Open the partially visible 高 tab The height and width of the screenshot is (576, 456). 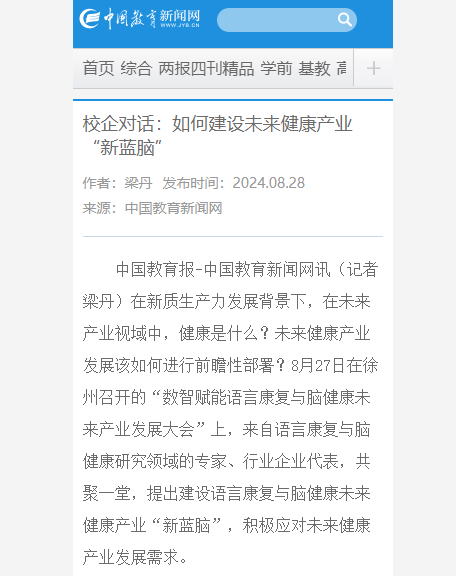tap(342, 69)
